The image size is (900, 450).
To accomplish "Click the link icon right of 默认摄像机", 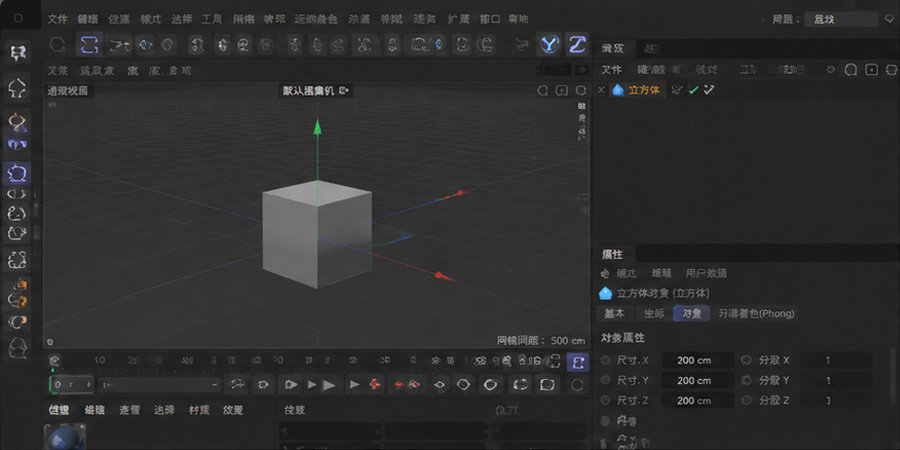I will click(x=344, y=90).
